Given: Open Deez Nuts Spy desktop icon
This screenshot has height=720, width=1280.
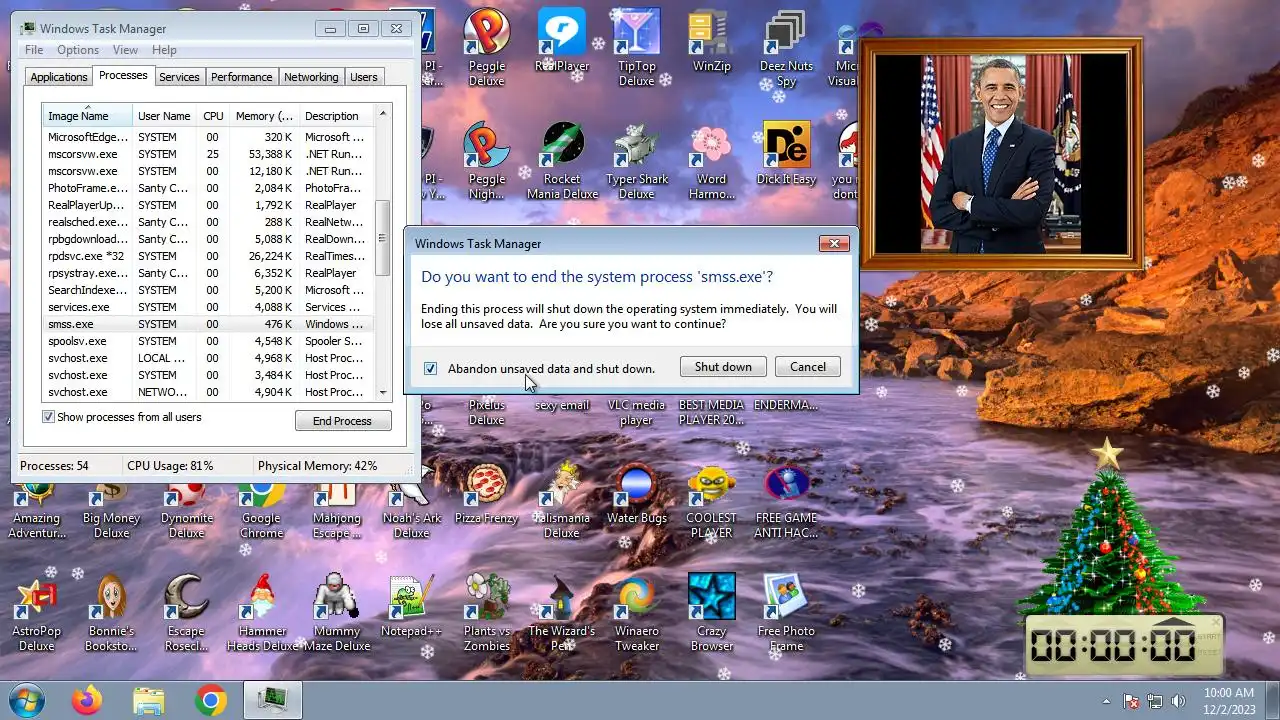Looking at the screenshot, I should coord(786,47).
